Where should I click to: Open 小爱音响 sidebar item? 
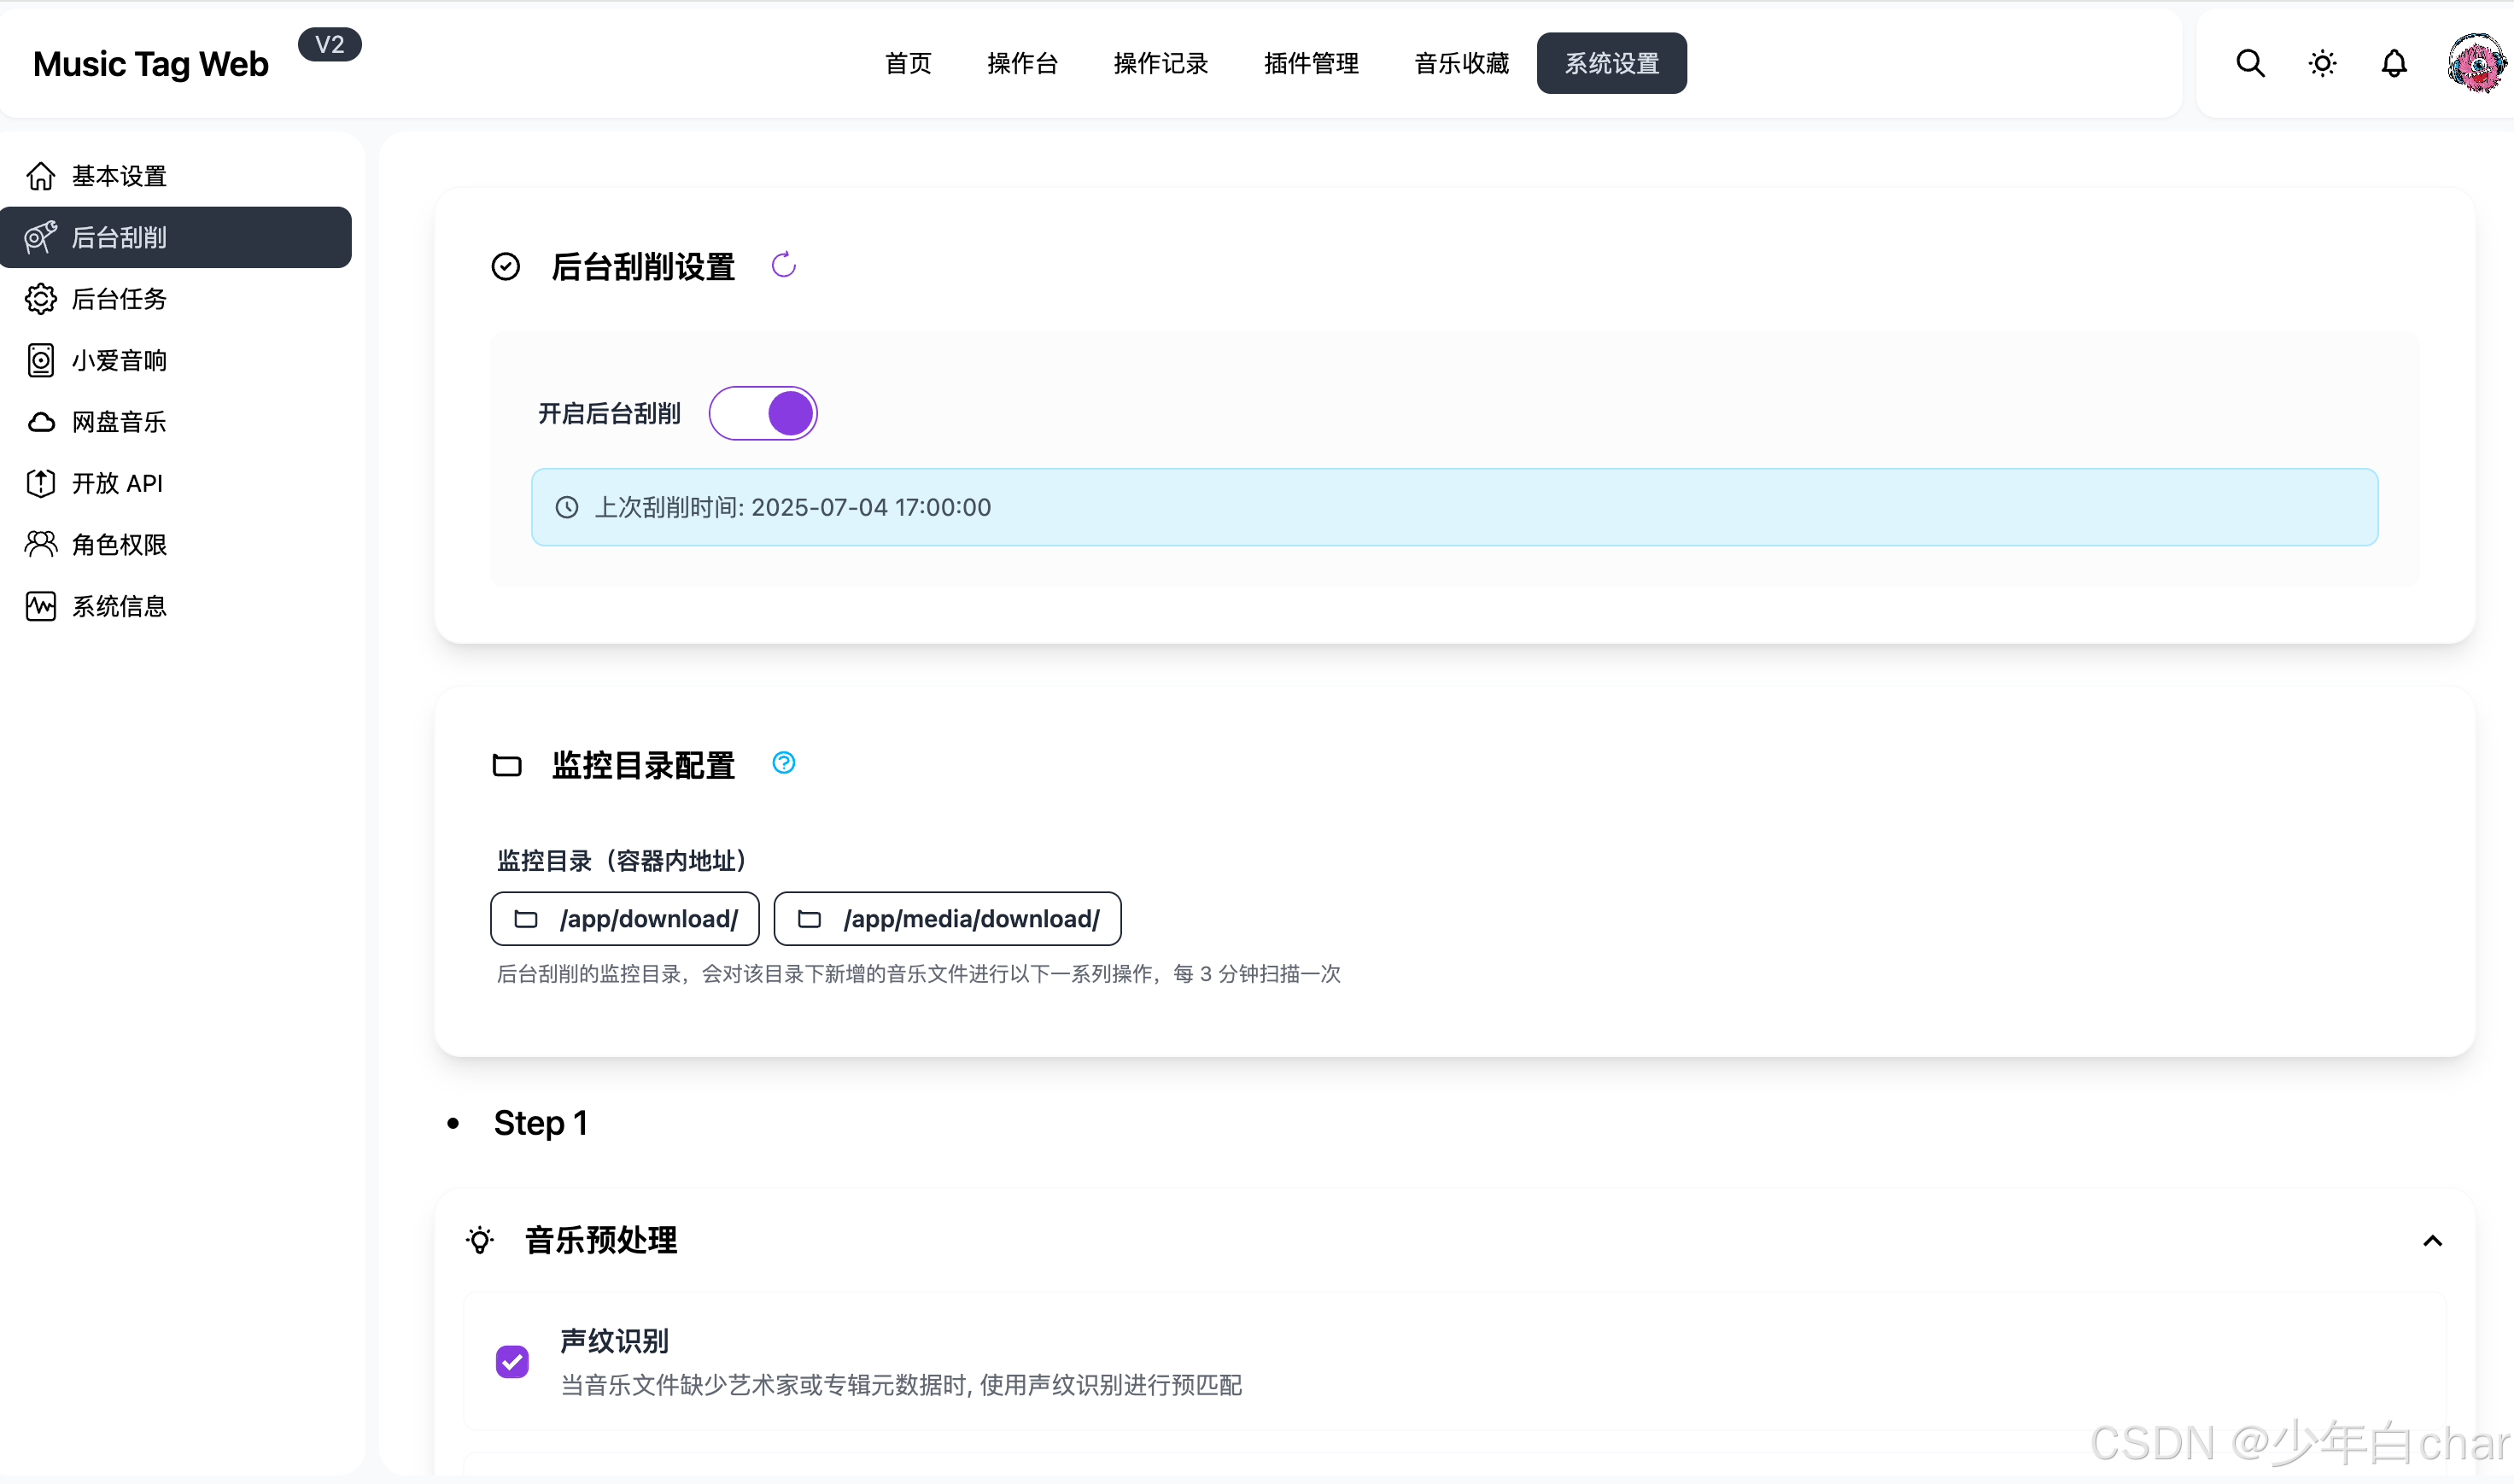[x=118, y=360]
